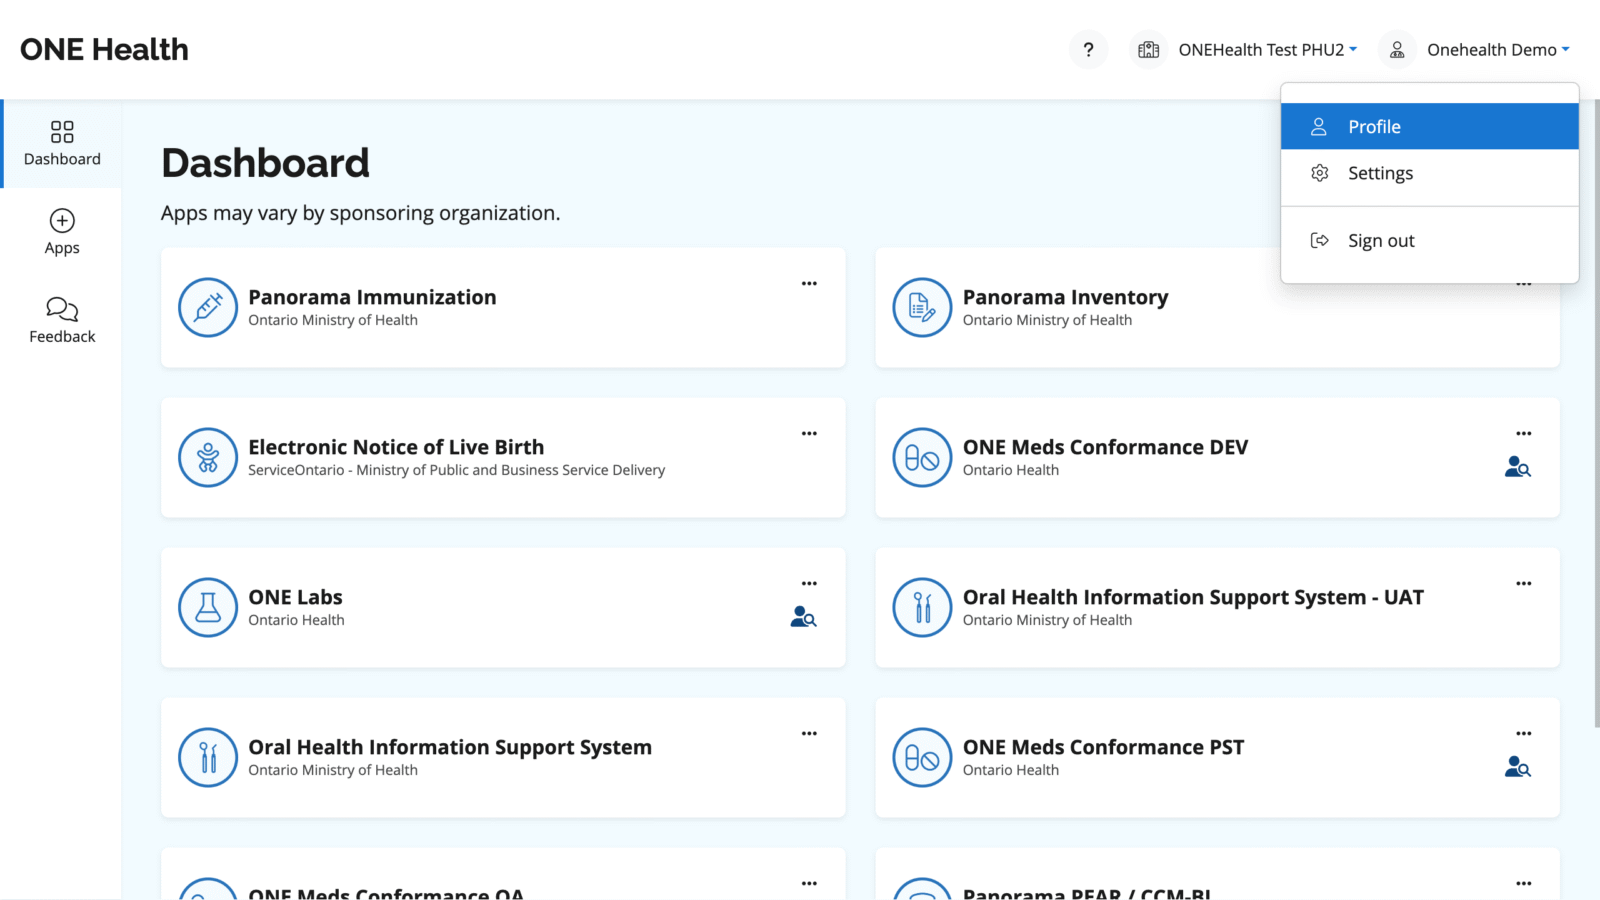Open the Panorama Immunization app link
The width and height of the screenshot is (1600, 900).
372,297
